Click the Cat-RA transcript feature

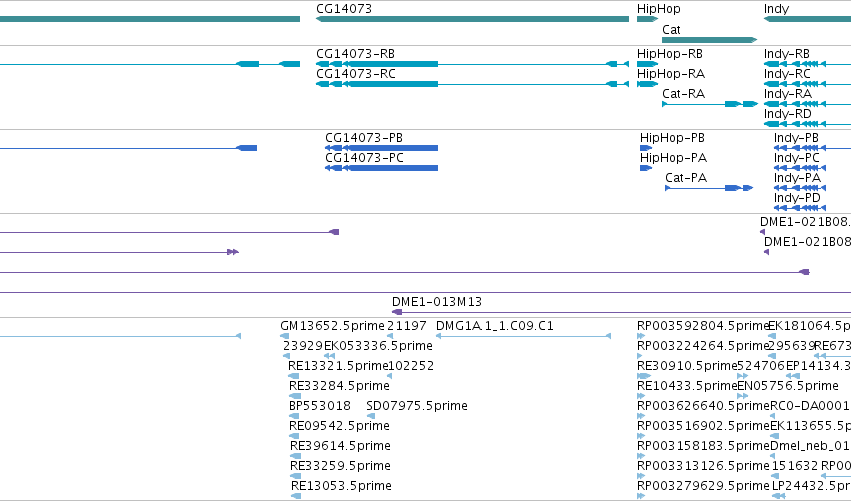(710, 104)
